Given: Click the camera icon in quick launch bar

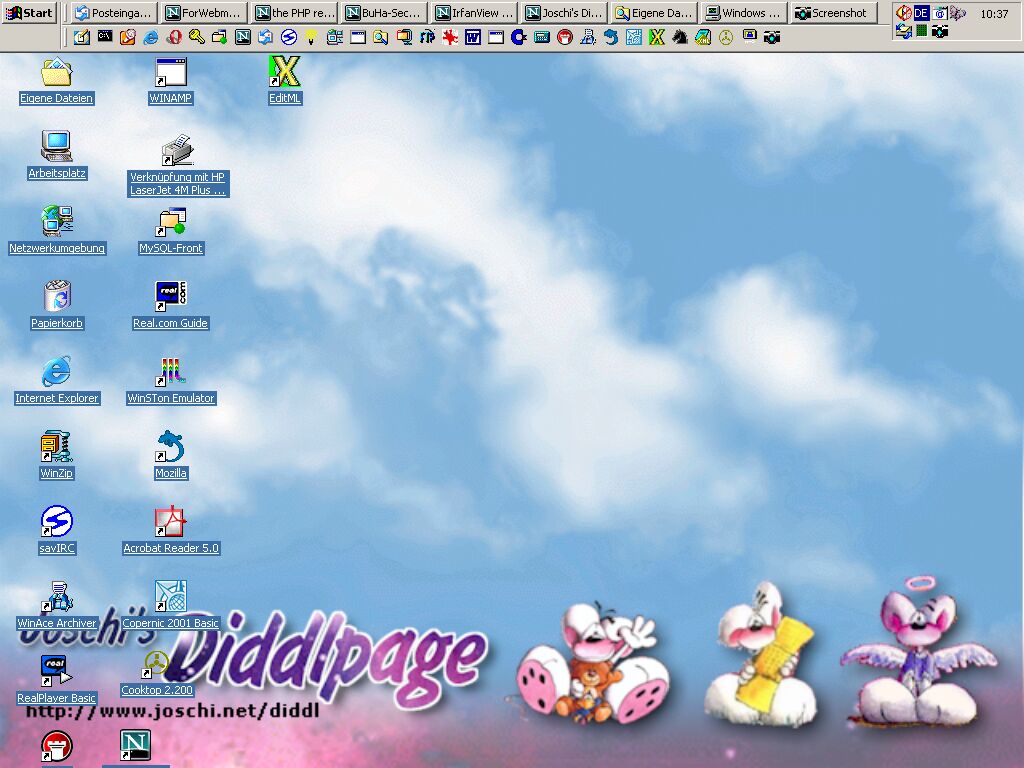Looking at the screenshot, I should [x=772, y=37].
